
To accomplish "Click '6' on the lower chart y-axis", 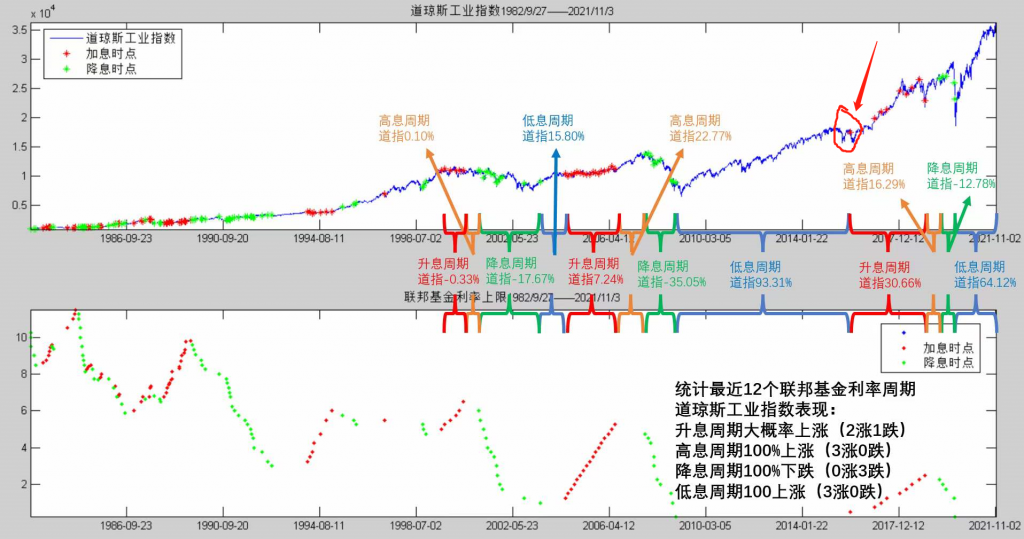I will [x=25, y=411].
